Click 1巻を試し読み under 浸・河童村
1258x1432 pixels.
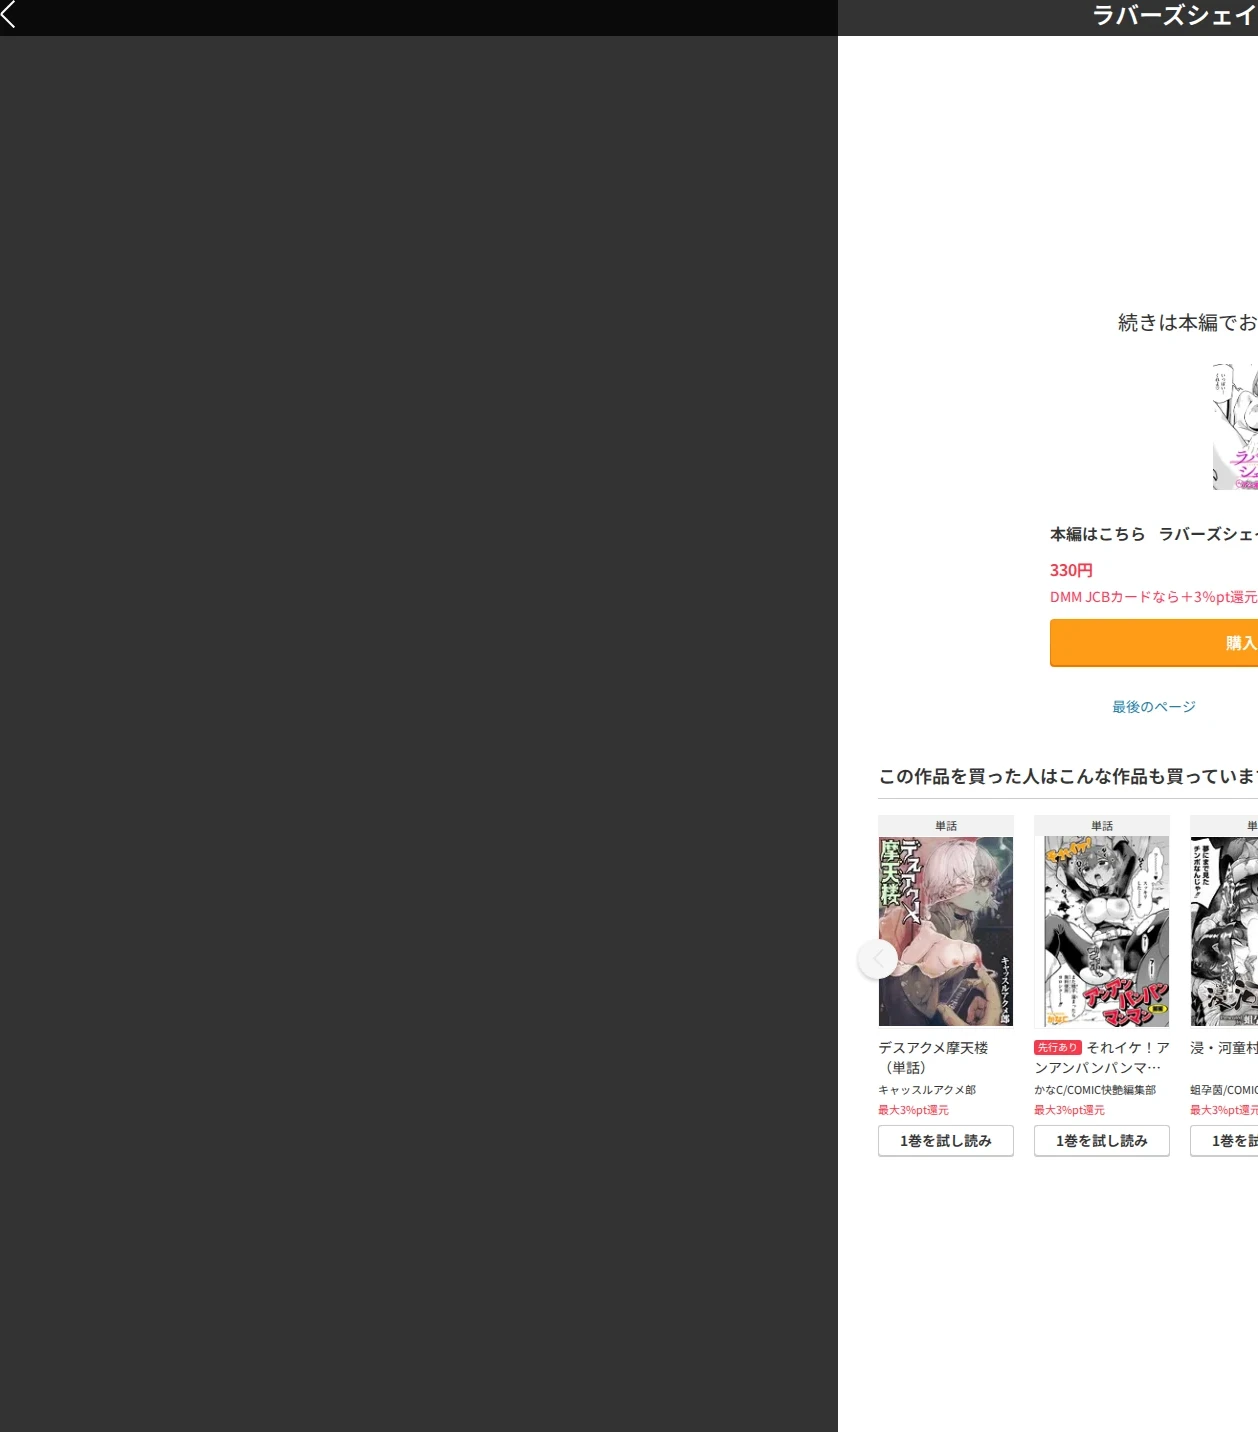[1224, 1141]
